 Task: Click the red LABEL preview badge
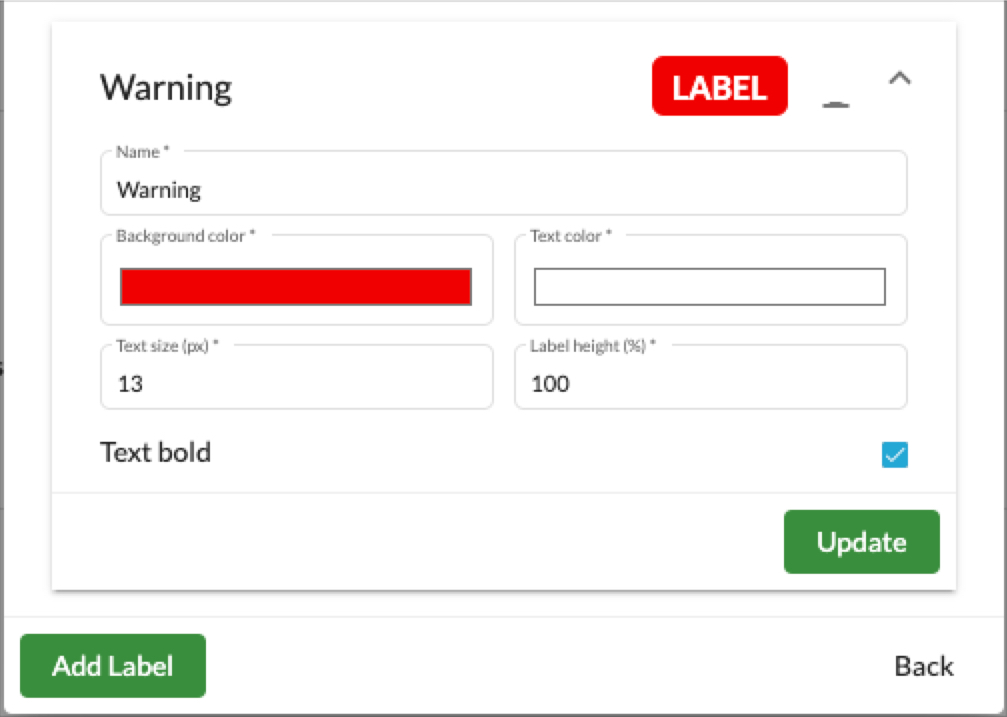click(x=719, y=86)
